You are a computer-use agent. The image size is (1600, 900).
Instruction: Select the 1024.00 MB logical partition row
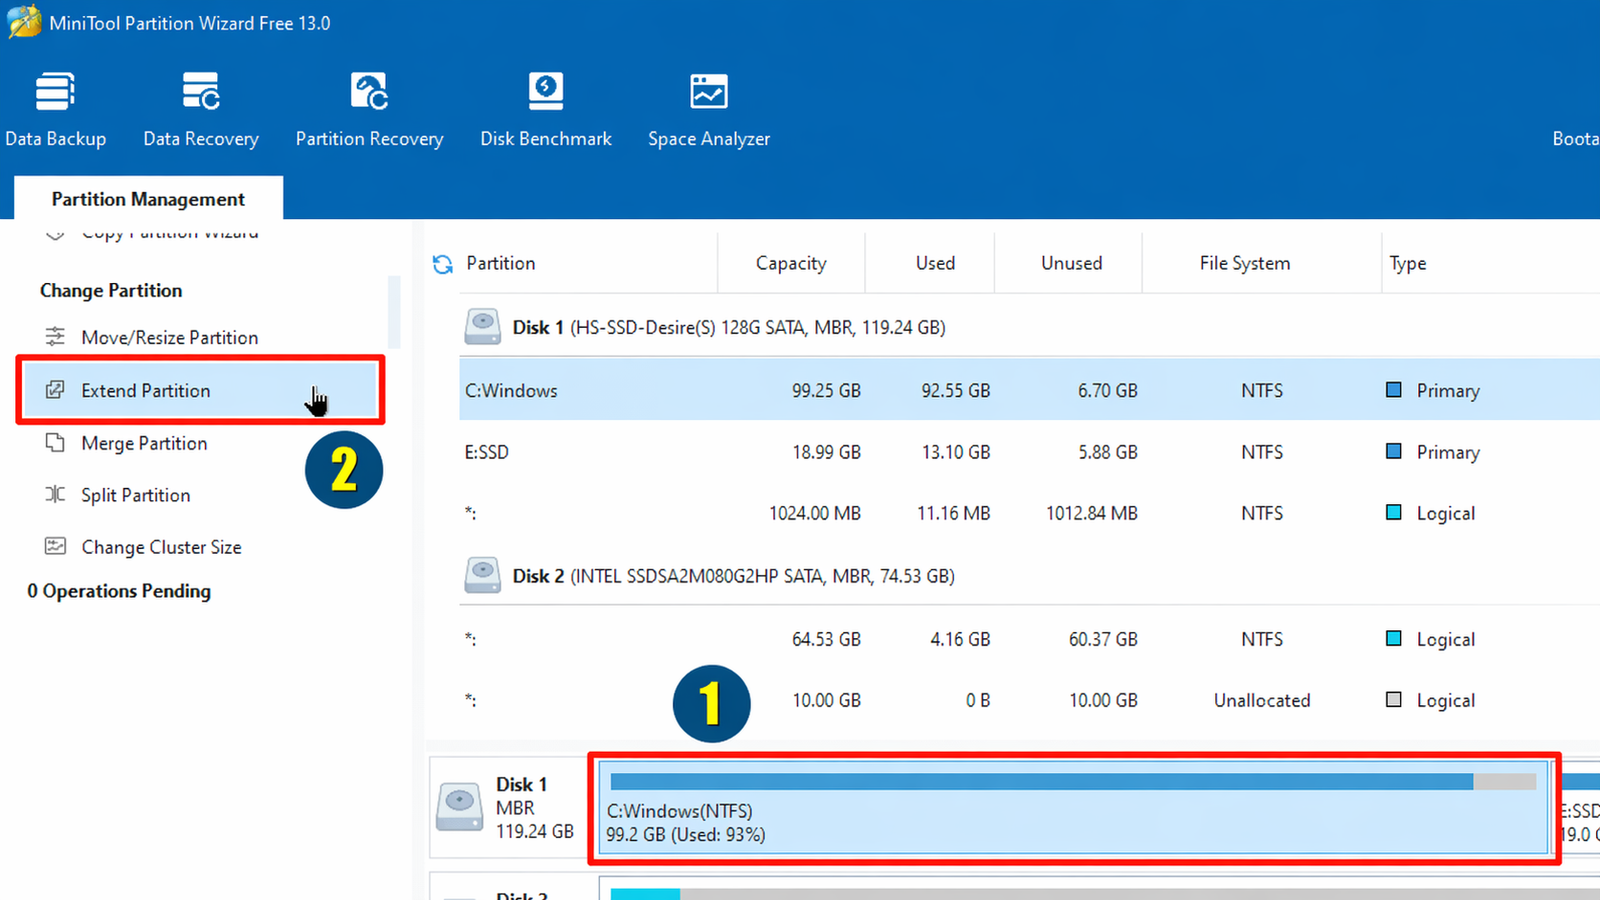pyautogui.click(x=1030, y=513)
